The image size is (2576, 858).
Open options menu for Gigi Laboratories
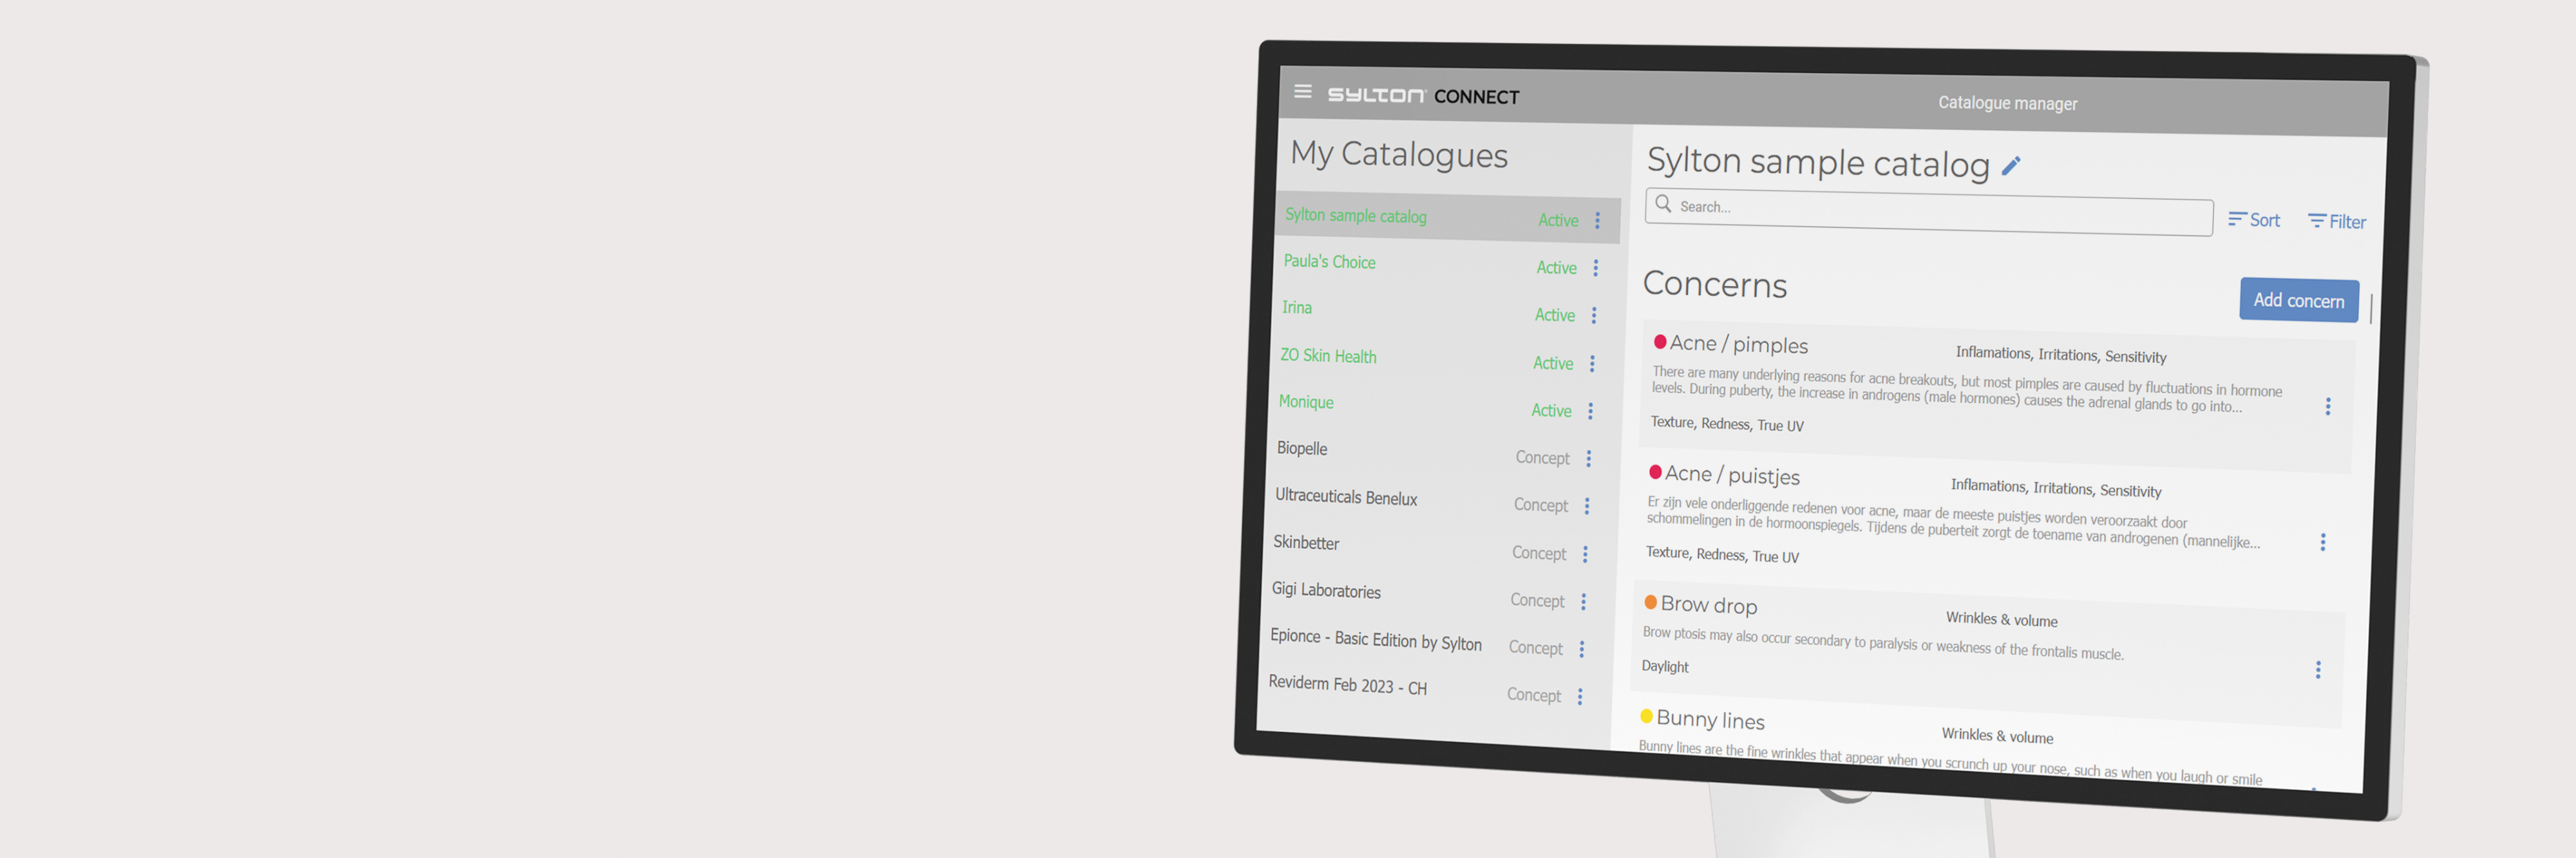click(1583, 602)
